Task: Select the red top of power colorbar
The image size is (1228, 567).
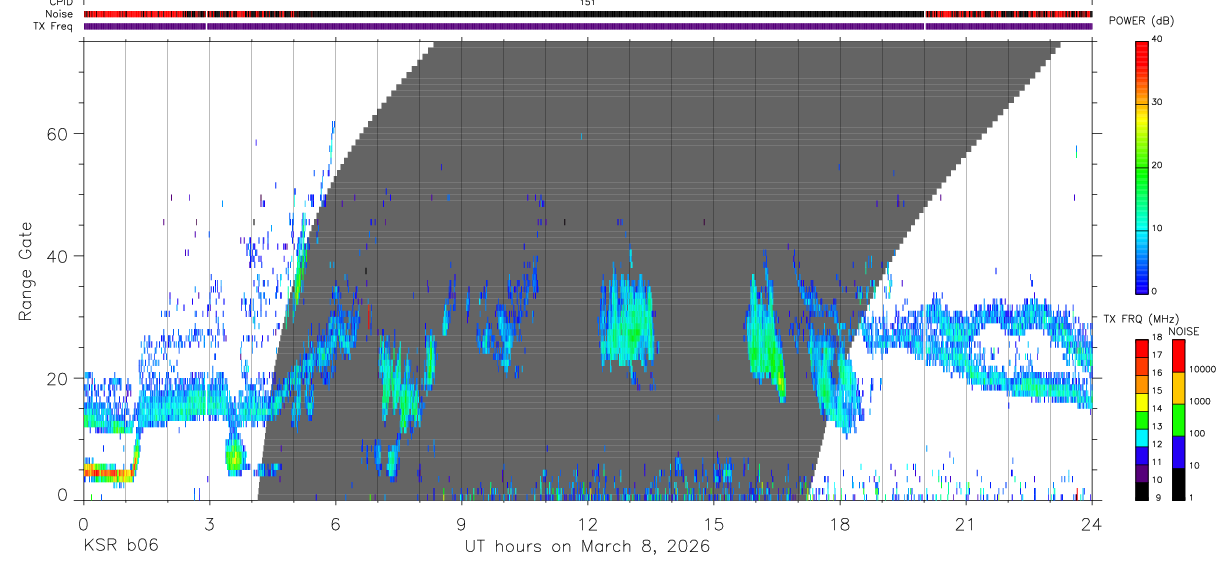Action: click(1142, 55)
